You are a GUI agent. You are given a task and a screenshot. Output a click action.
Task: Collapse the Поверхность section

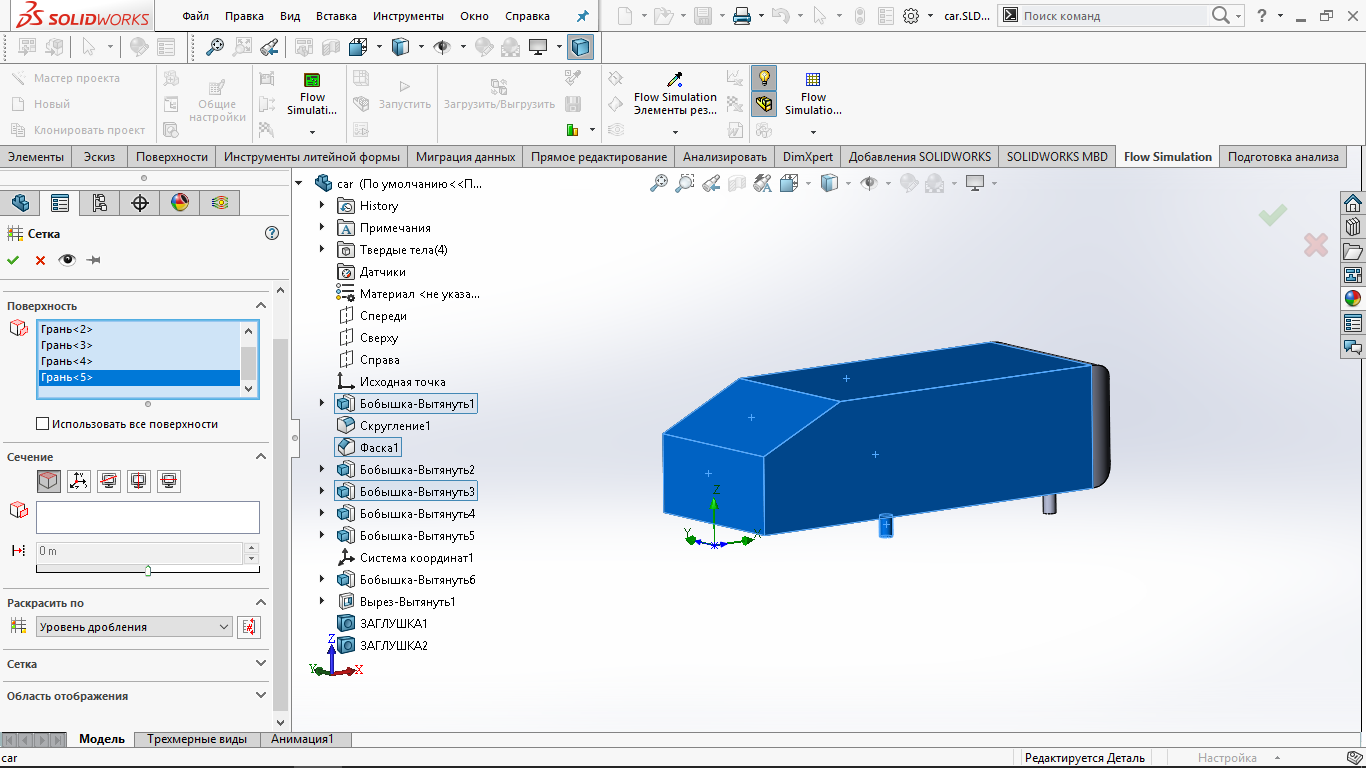(x=261, y=306)
